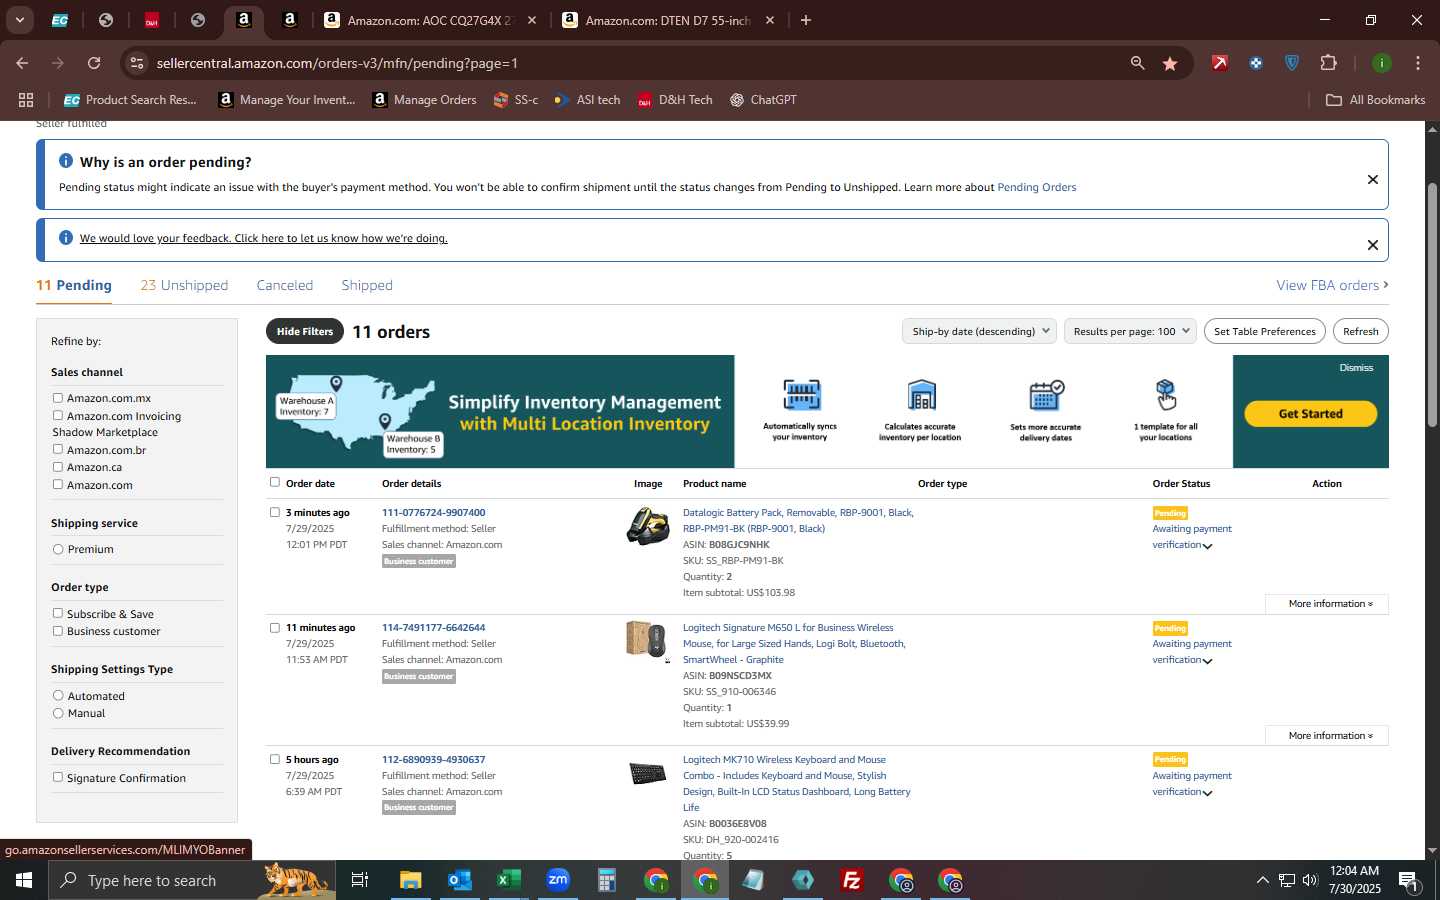Open Chrome three-dot menu
Image resolution: width=1440 pixels, height=900 pixels.
point(1418,63)
